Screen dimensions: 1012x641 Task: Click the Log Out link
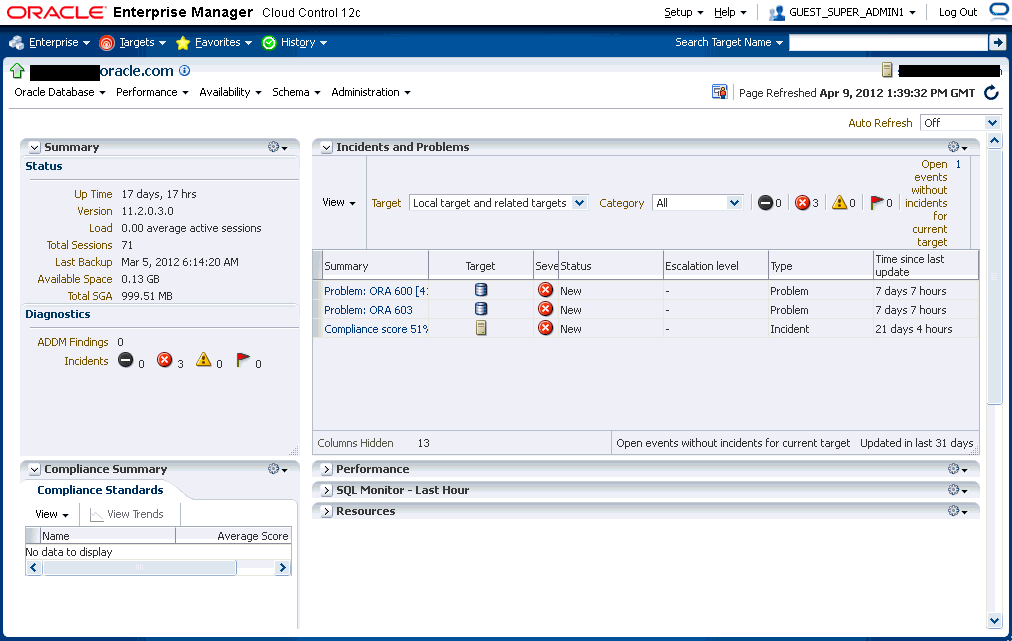tap(958, 12)
